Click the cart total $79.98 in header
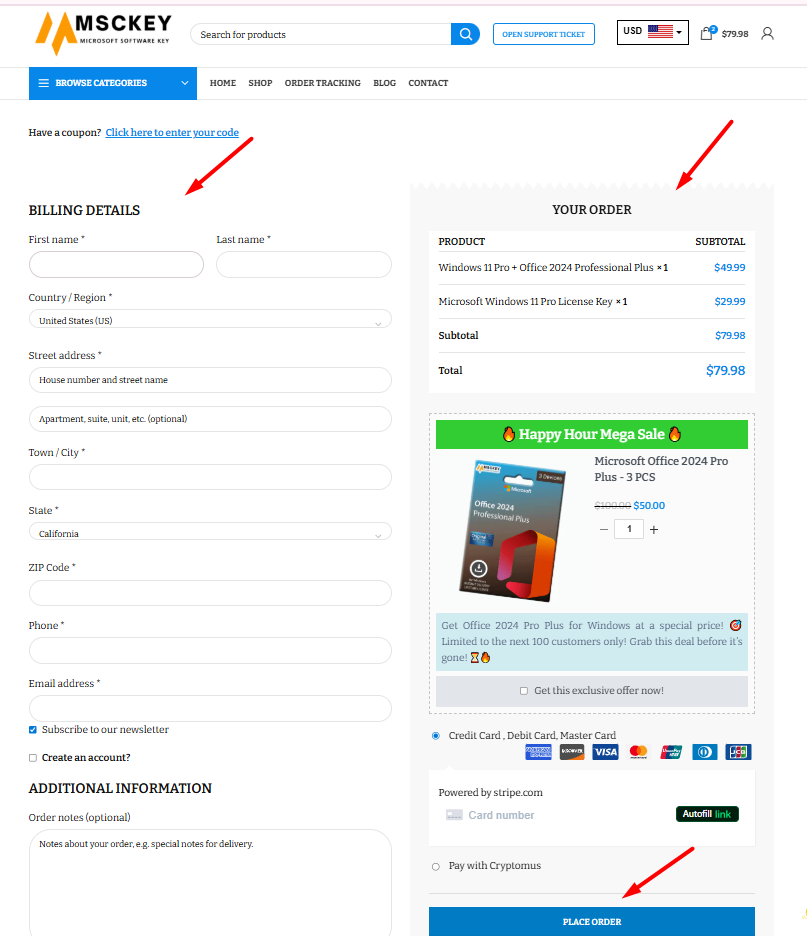The width and height of the screenshot is (807, 936). pos(735,34)
